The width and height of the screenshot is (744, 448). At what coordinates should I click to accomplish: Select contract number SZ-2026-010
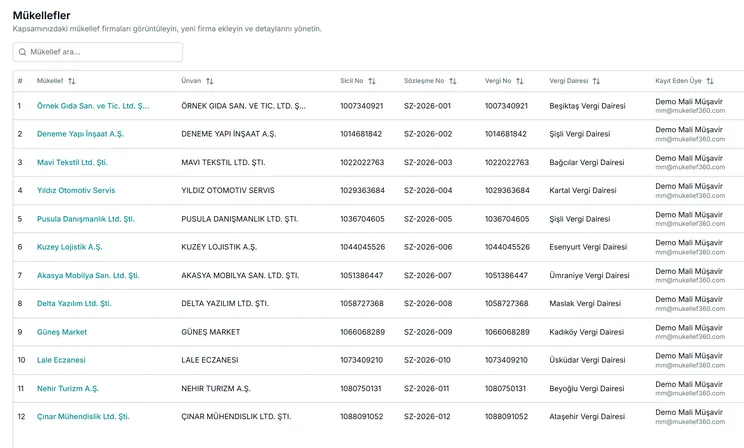[428, 360]
